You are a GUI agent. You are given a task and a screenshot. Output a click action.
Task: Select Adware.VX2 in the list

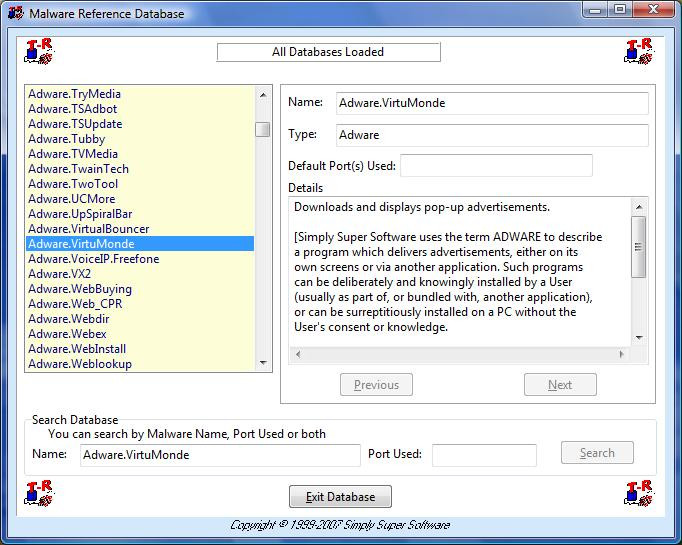pos(140,274)
